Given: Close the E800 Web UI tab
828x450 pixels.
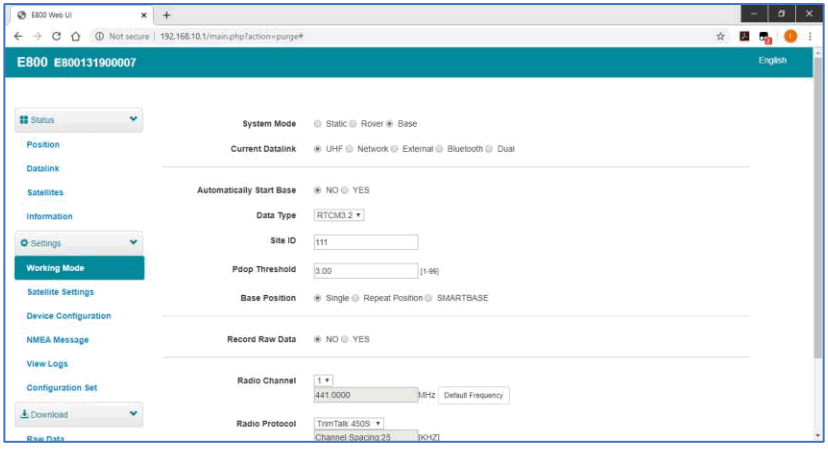Looking at the screenshot, I should coord(144,15).
